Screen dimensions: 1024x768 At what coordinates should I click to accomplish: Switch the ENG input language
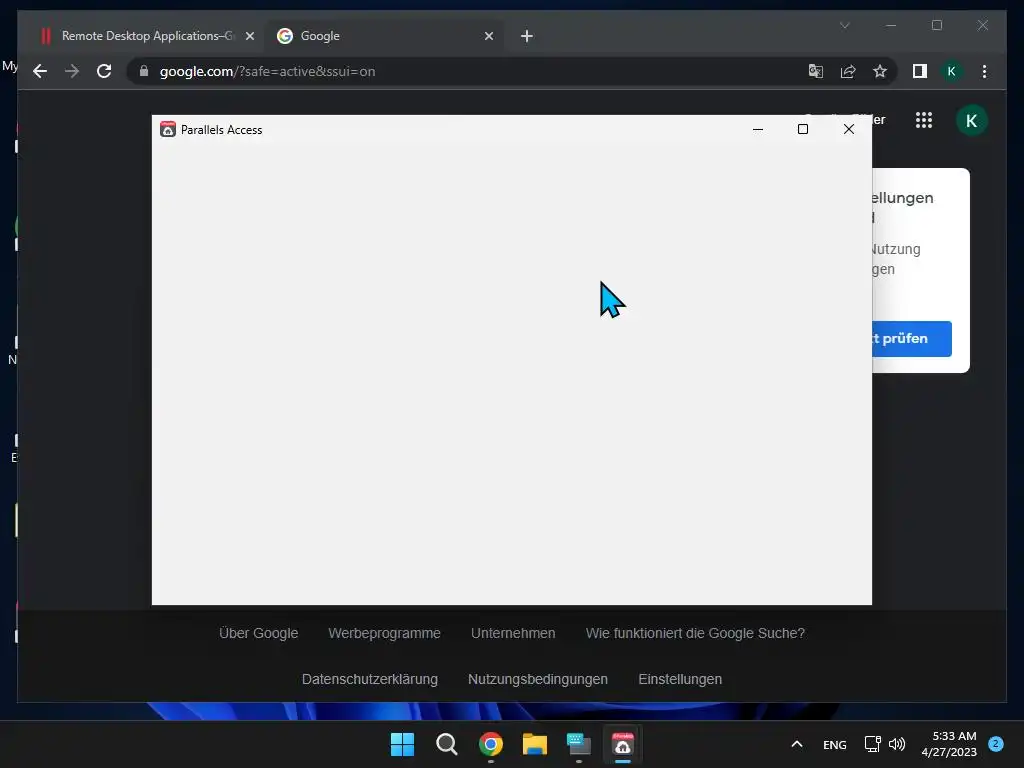click(x=835, y=745)
